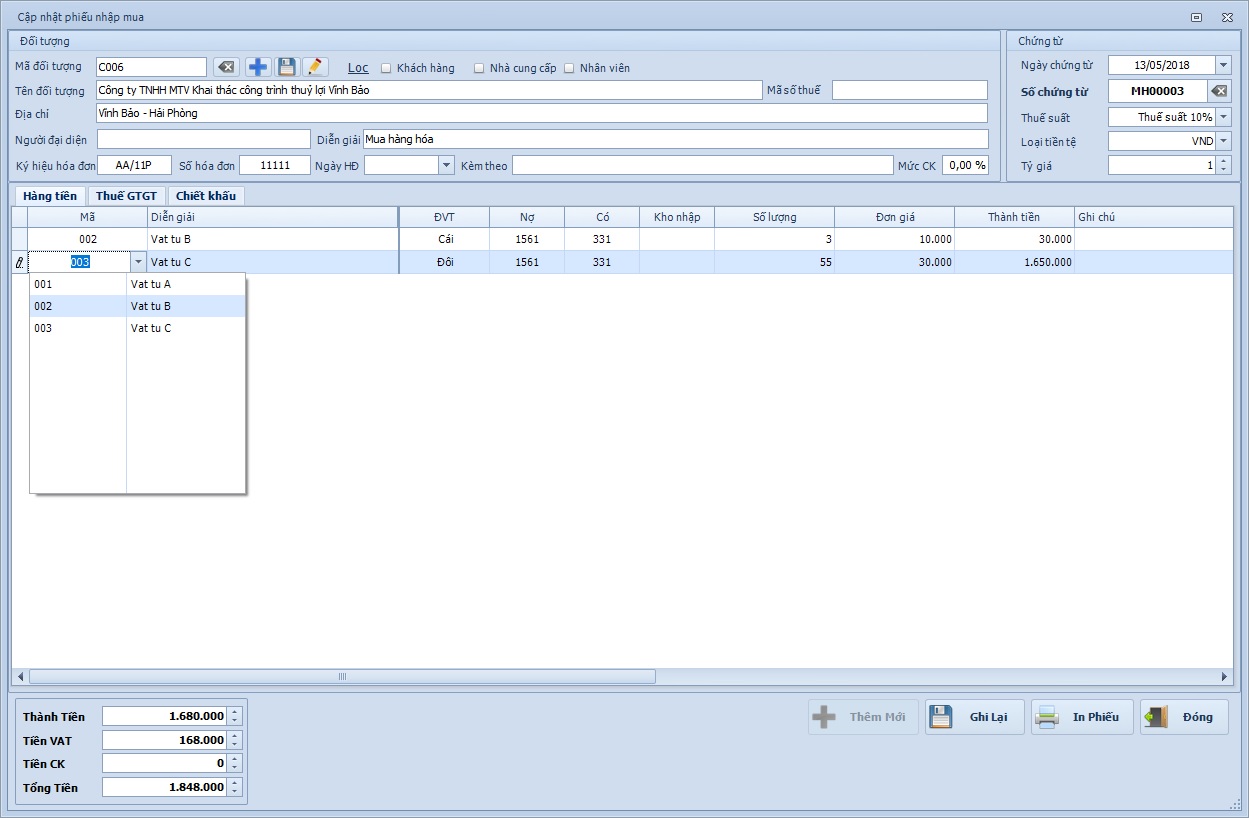The height and width of the screenshot is (818, 1249).
Task: Expand the Thuế suất dropdown
Action: coord(1223,117)
